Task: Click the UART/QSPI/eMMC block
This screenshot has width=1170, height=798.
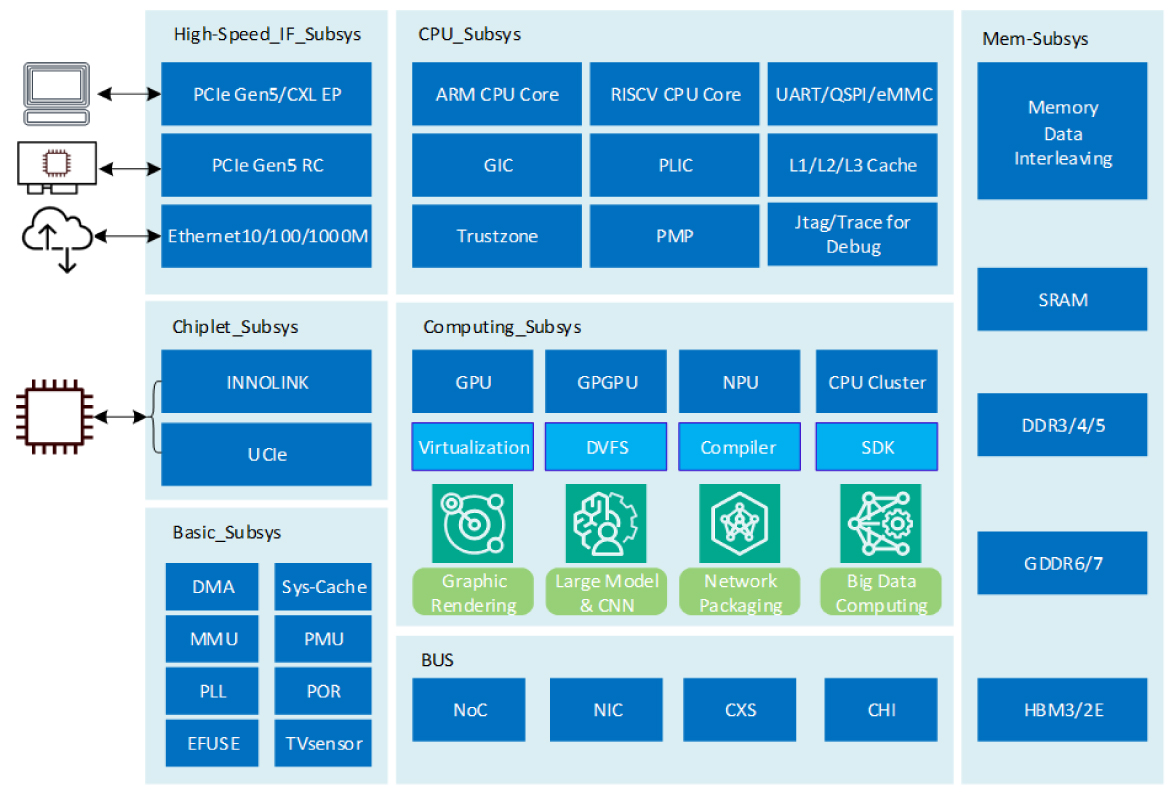Action: 853,94
